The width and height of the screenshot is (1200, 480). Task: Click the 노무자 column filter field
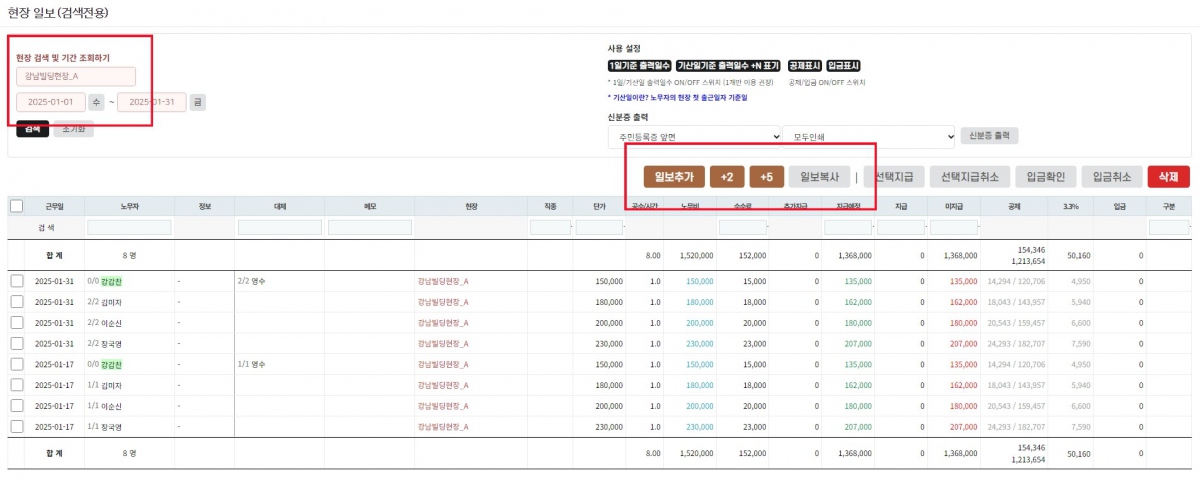(129, 228)
